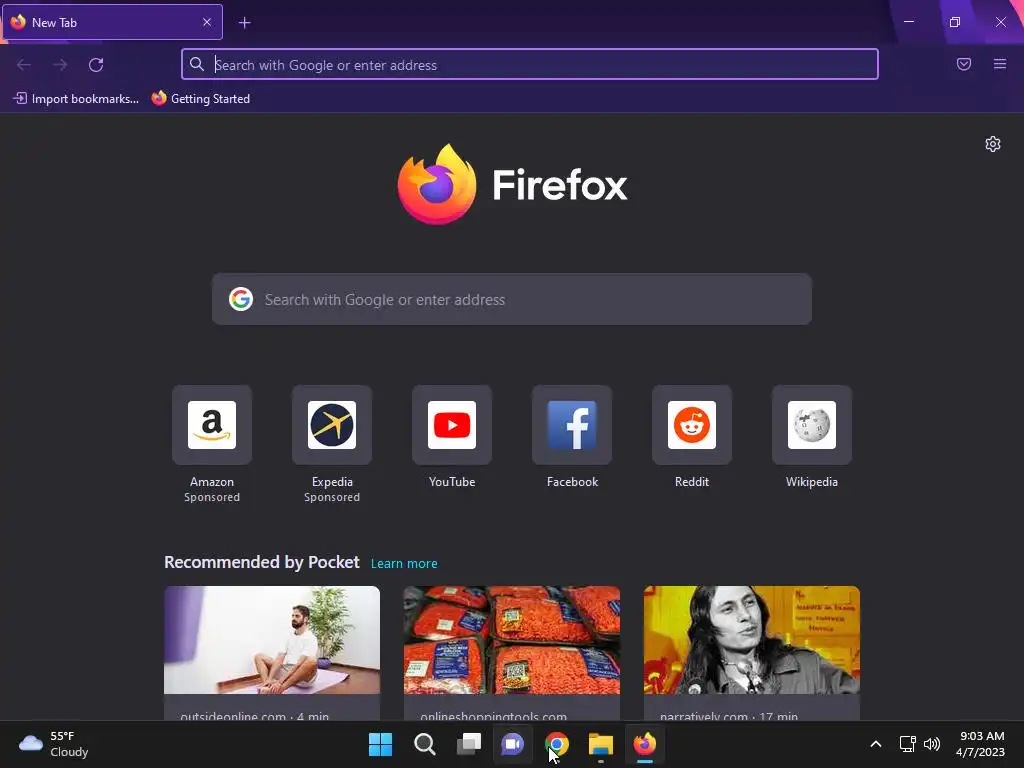Open the Save to Pocket button
This screenshot has height=768, width=1024.
pyautogui.click(x=964, y=64)
